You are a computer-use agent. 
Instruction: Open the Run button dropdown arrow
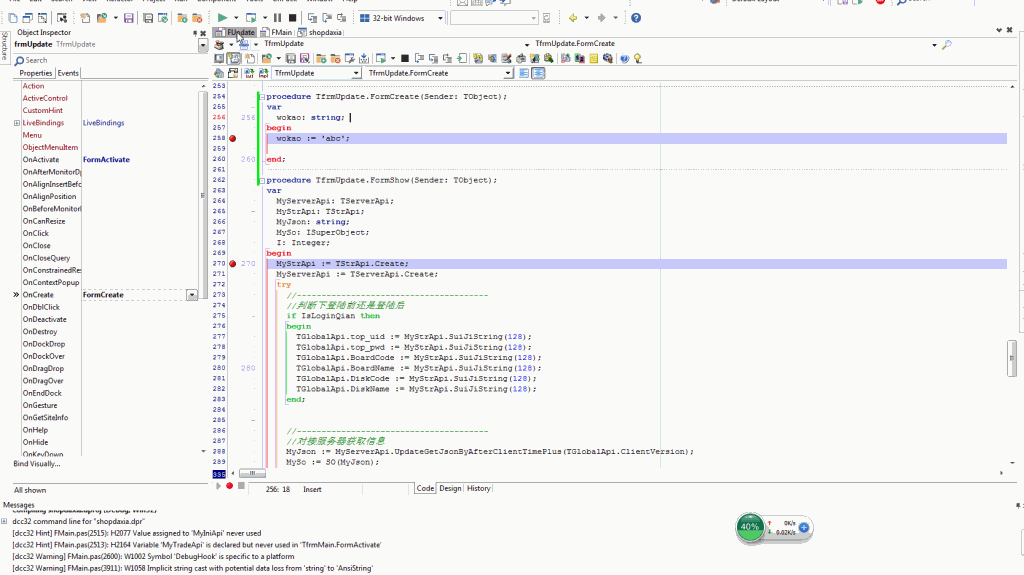coord(236,18)
